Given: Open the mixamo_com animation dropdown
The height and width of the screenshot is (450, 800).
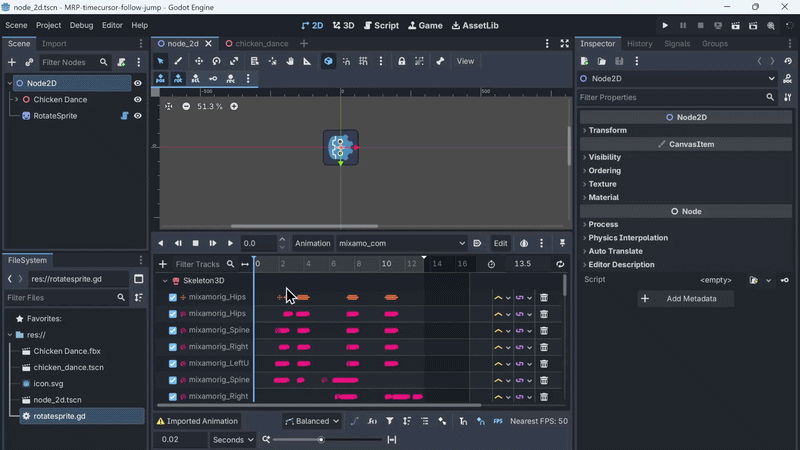Looking at the screenshot, I should 402,243.
